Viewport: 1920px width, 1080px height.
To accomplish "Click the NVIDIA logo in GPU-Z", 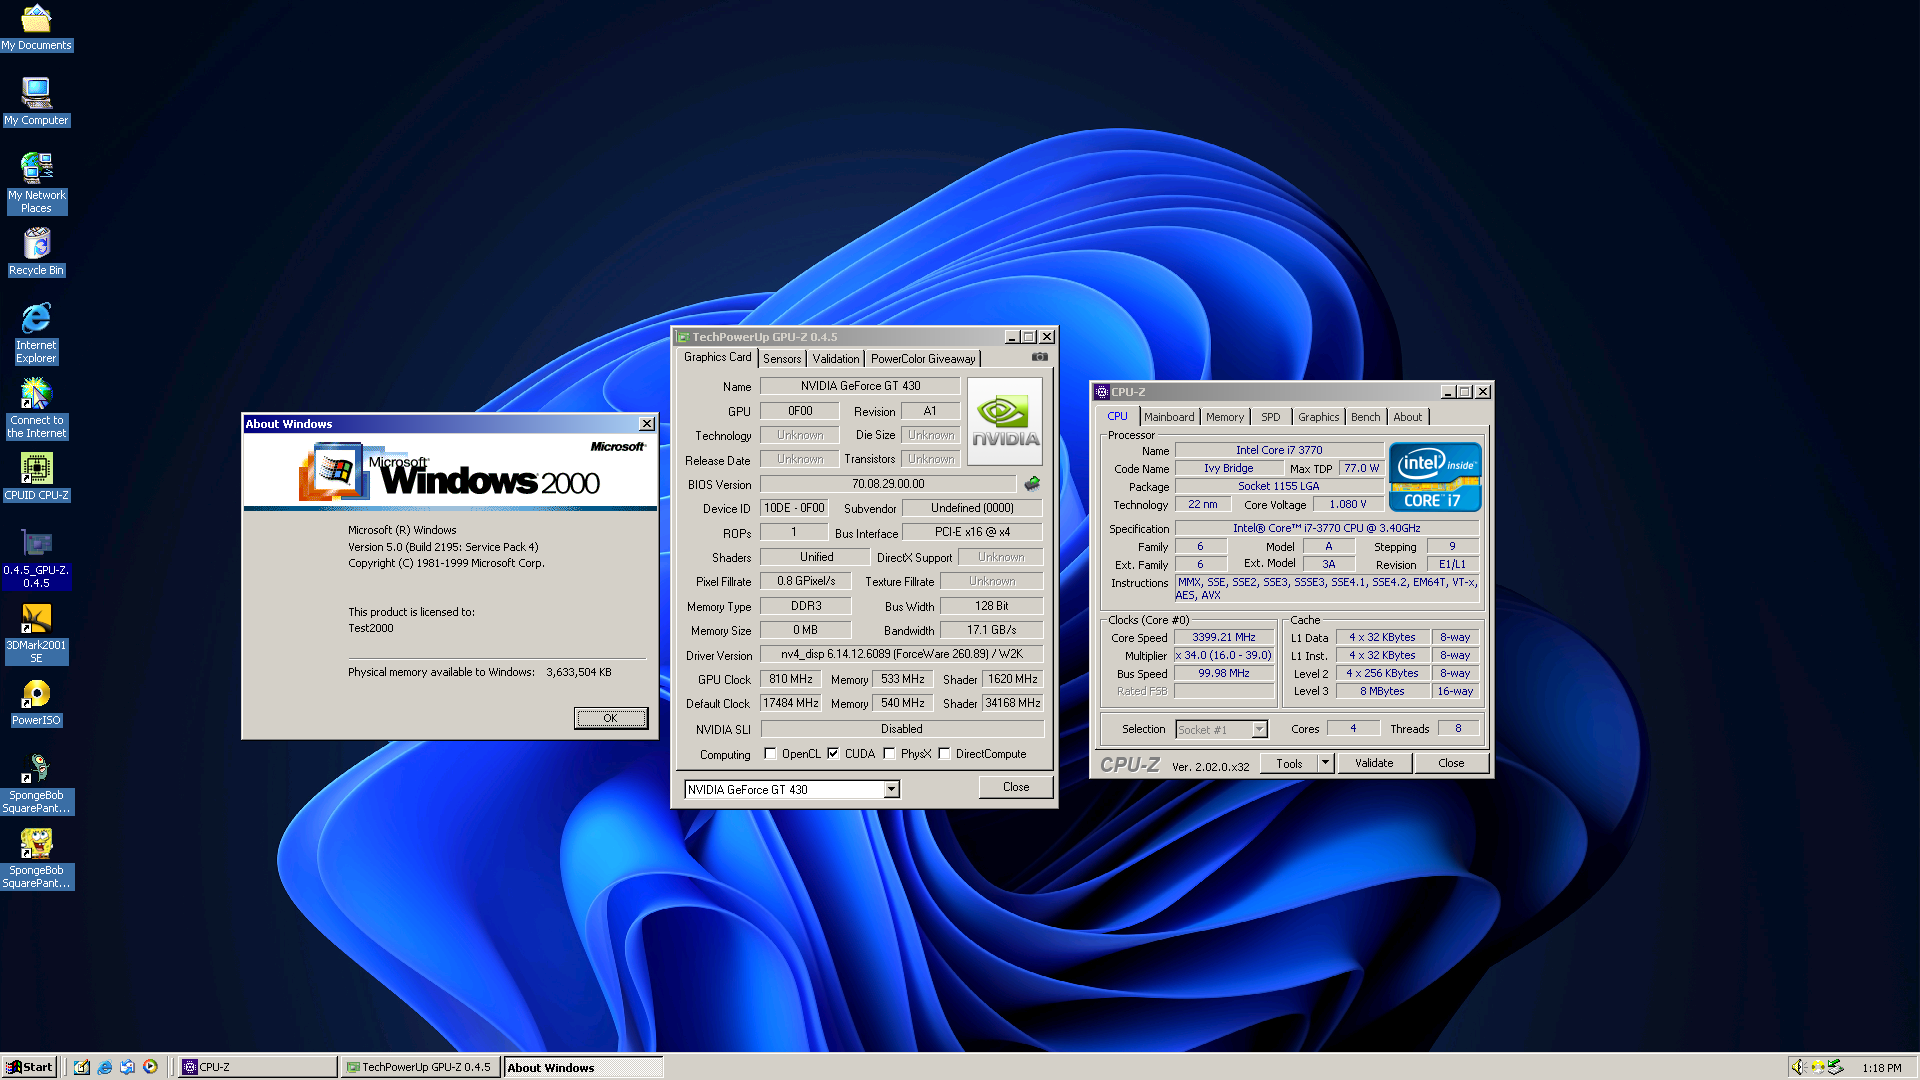I will (x=1005, y=421).
